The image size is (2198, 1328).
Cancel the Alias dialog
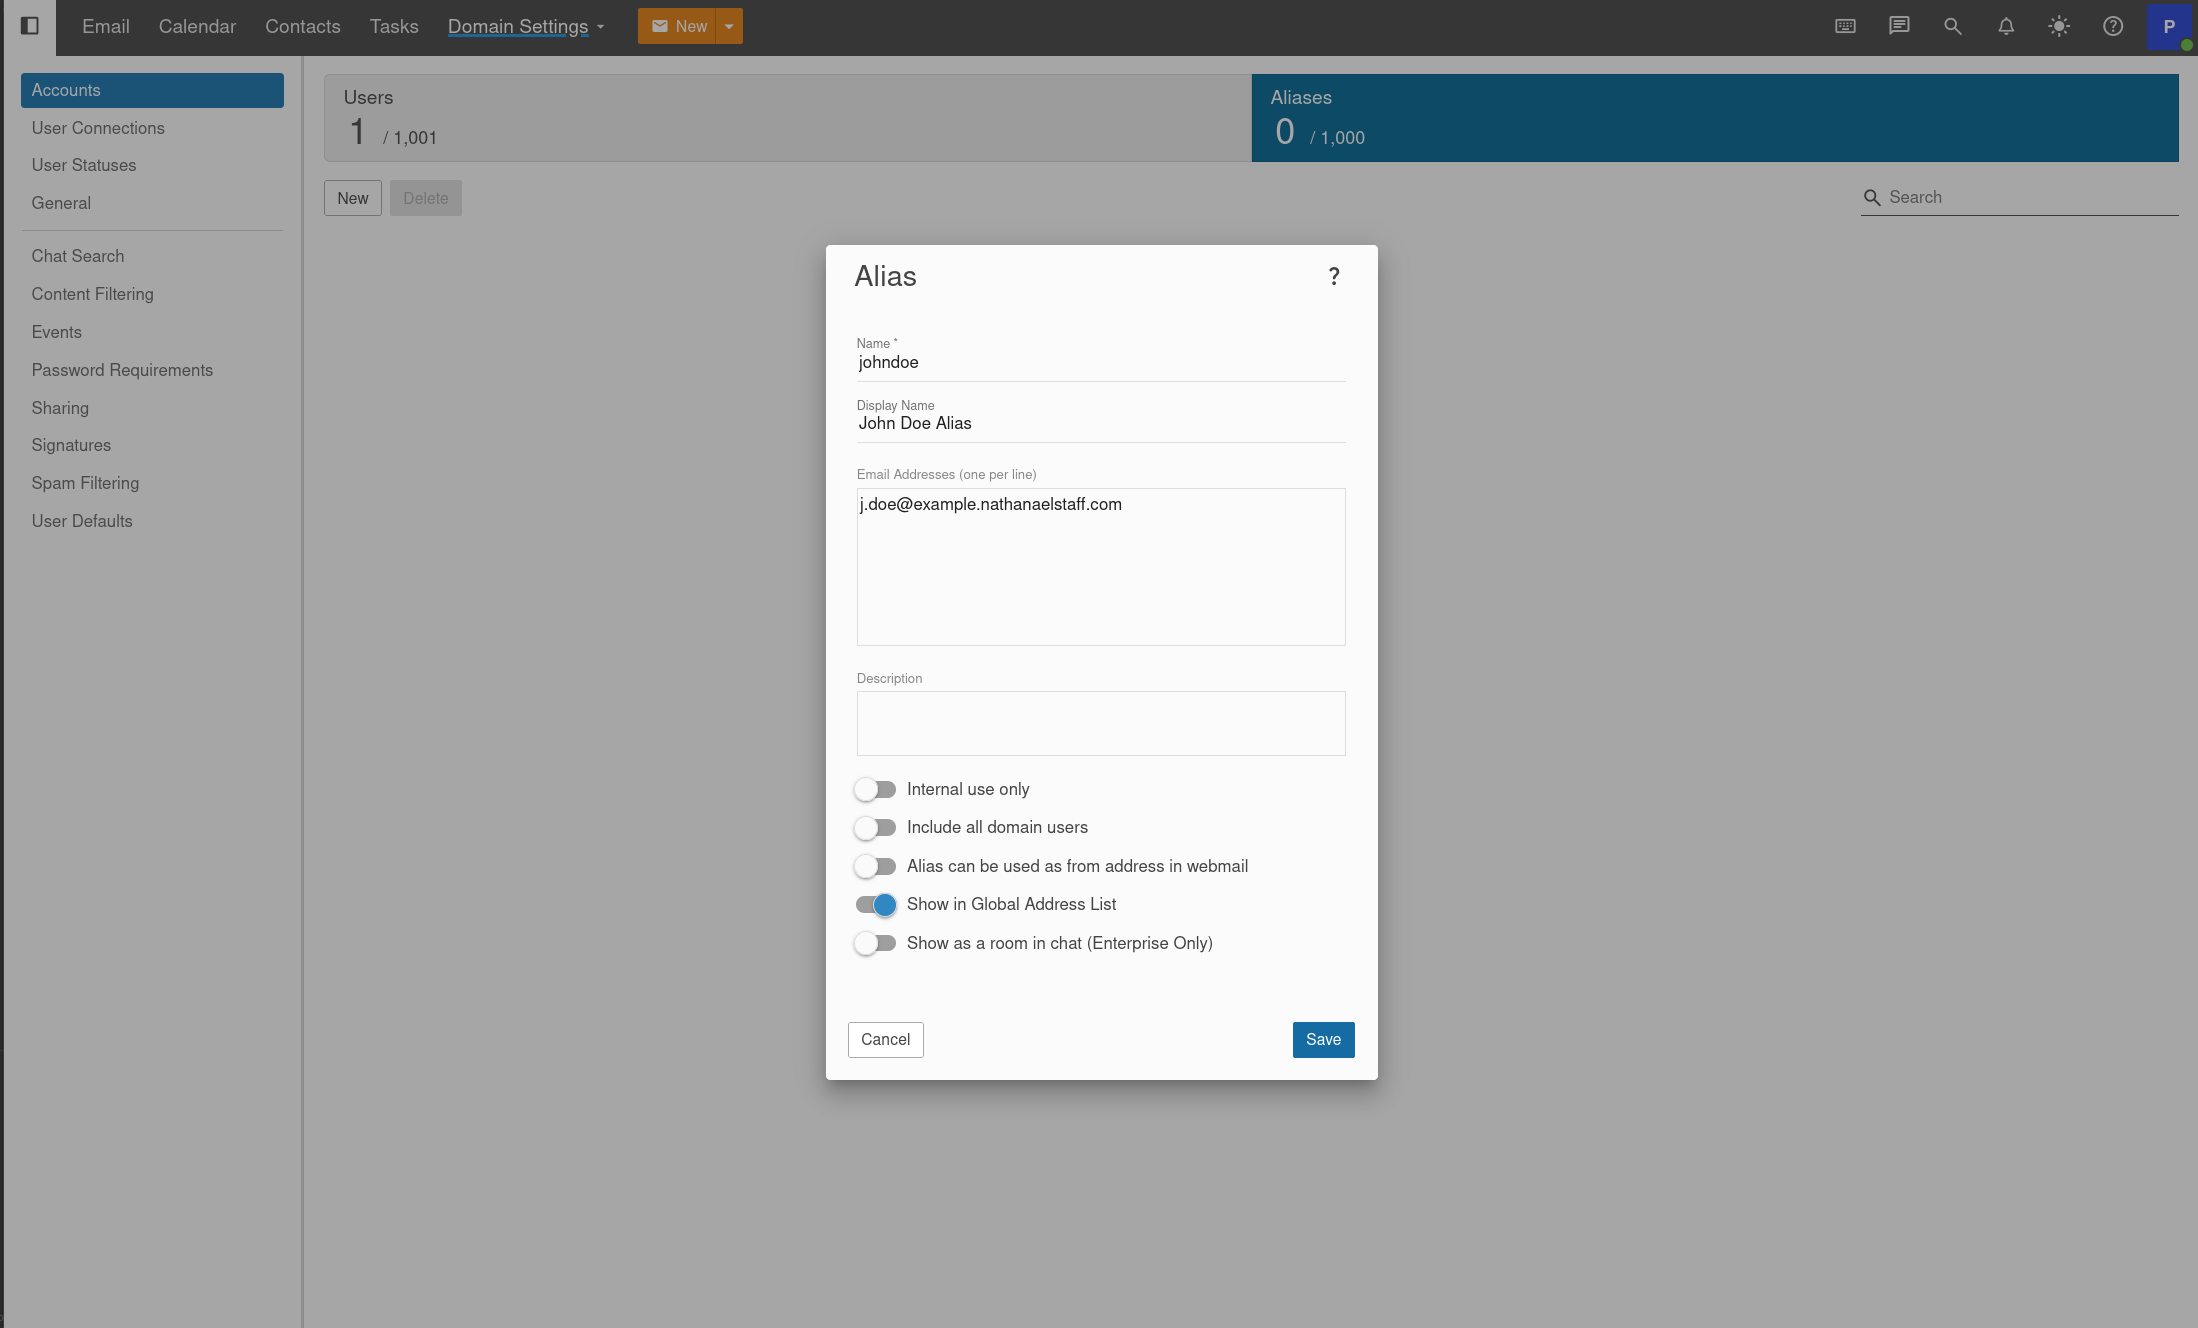point(885,1040)
